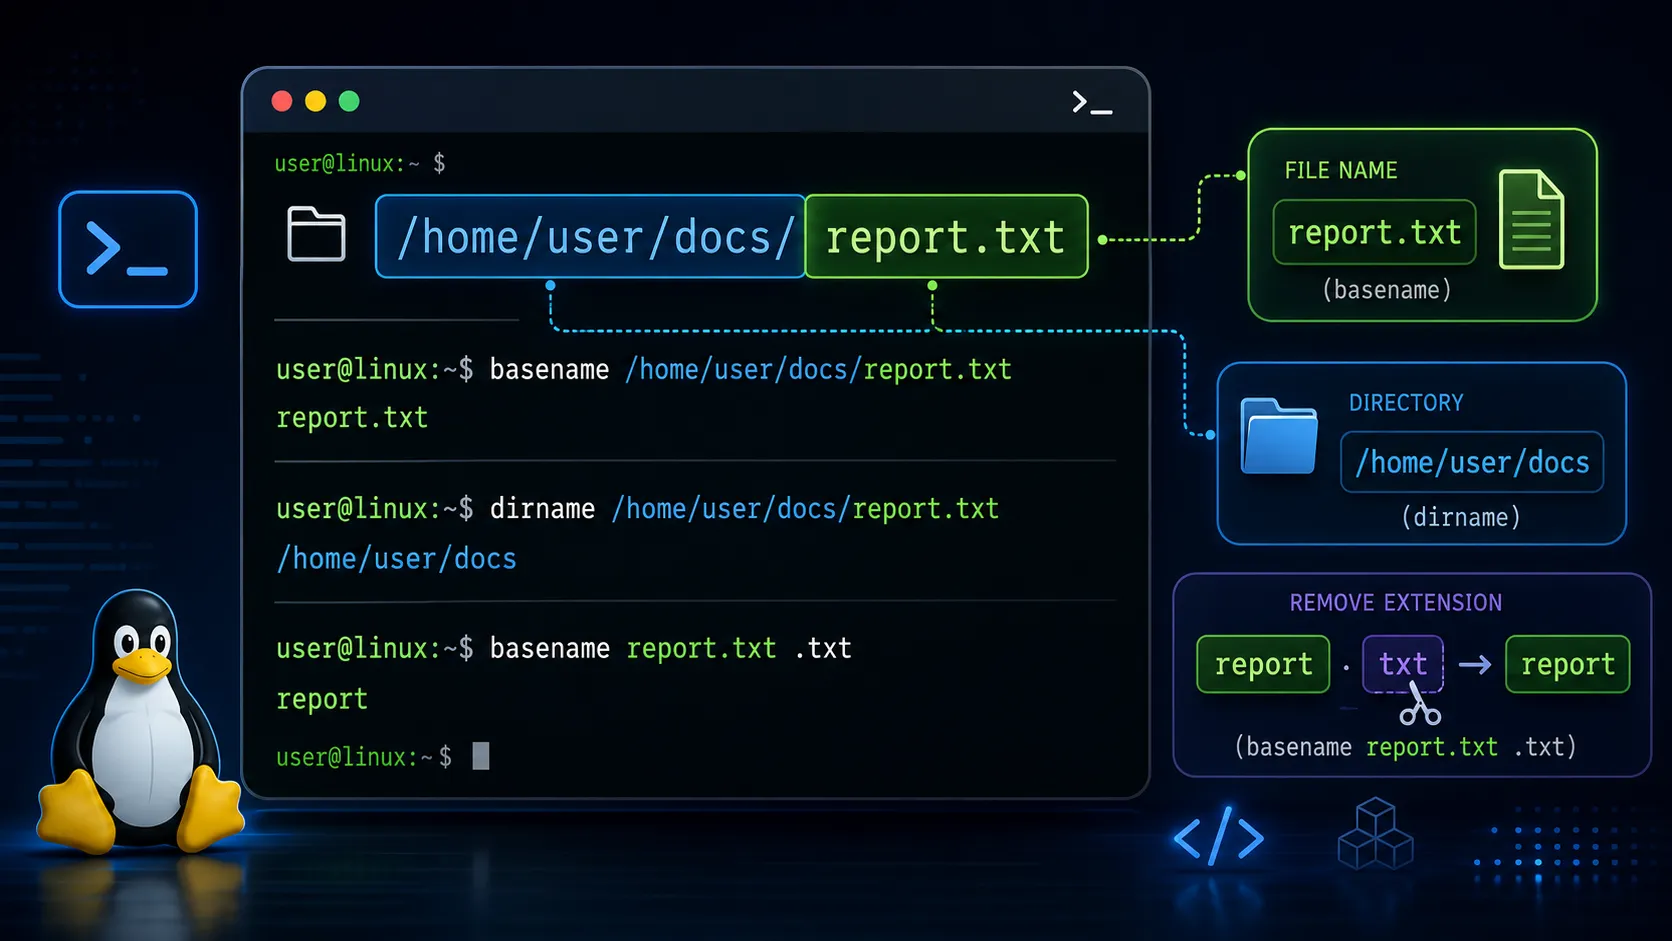Click the Tux penguin mascot

(x=140, y=722)
